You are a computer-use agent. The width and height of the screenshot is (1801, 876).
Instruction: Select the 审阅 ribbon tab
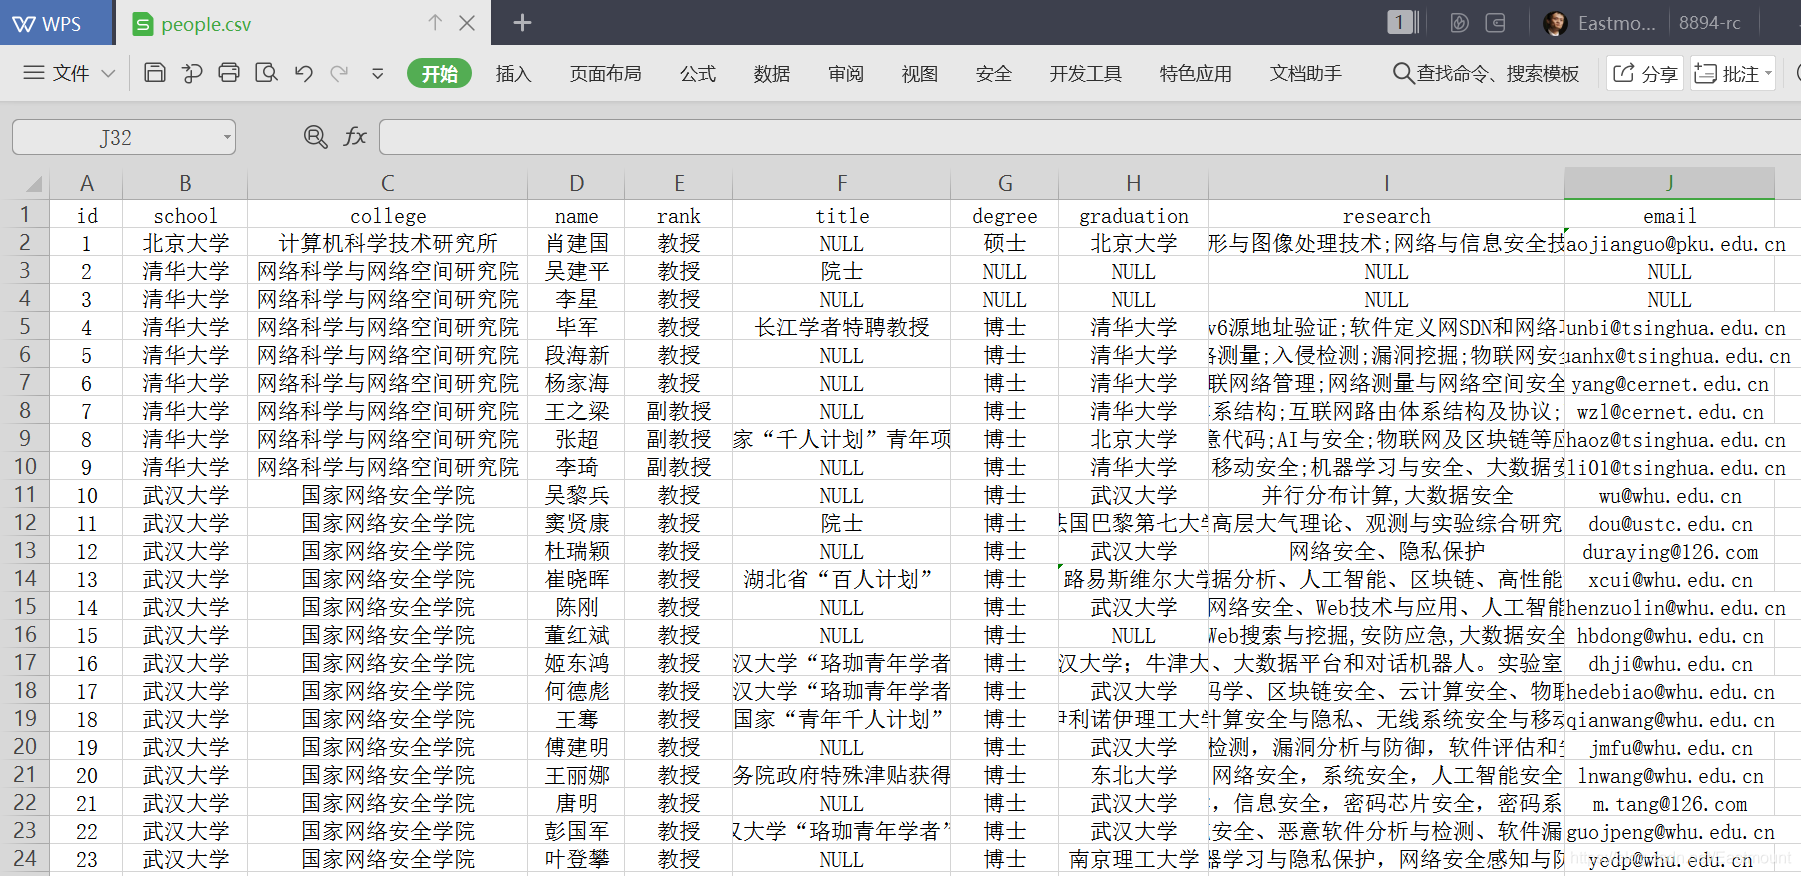point(845,73)
